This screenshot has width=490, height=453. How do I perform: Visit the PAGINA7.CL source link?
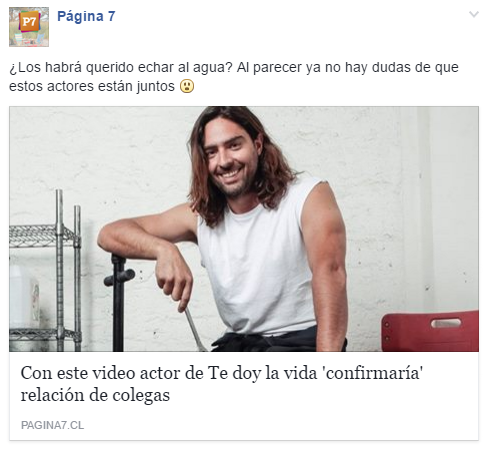click(x=52, y=425)
